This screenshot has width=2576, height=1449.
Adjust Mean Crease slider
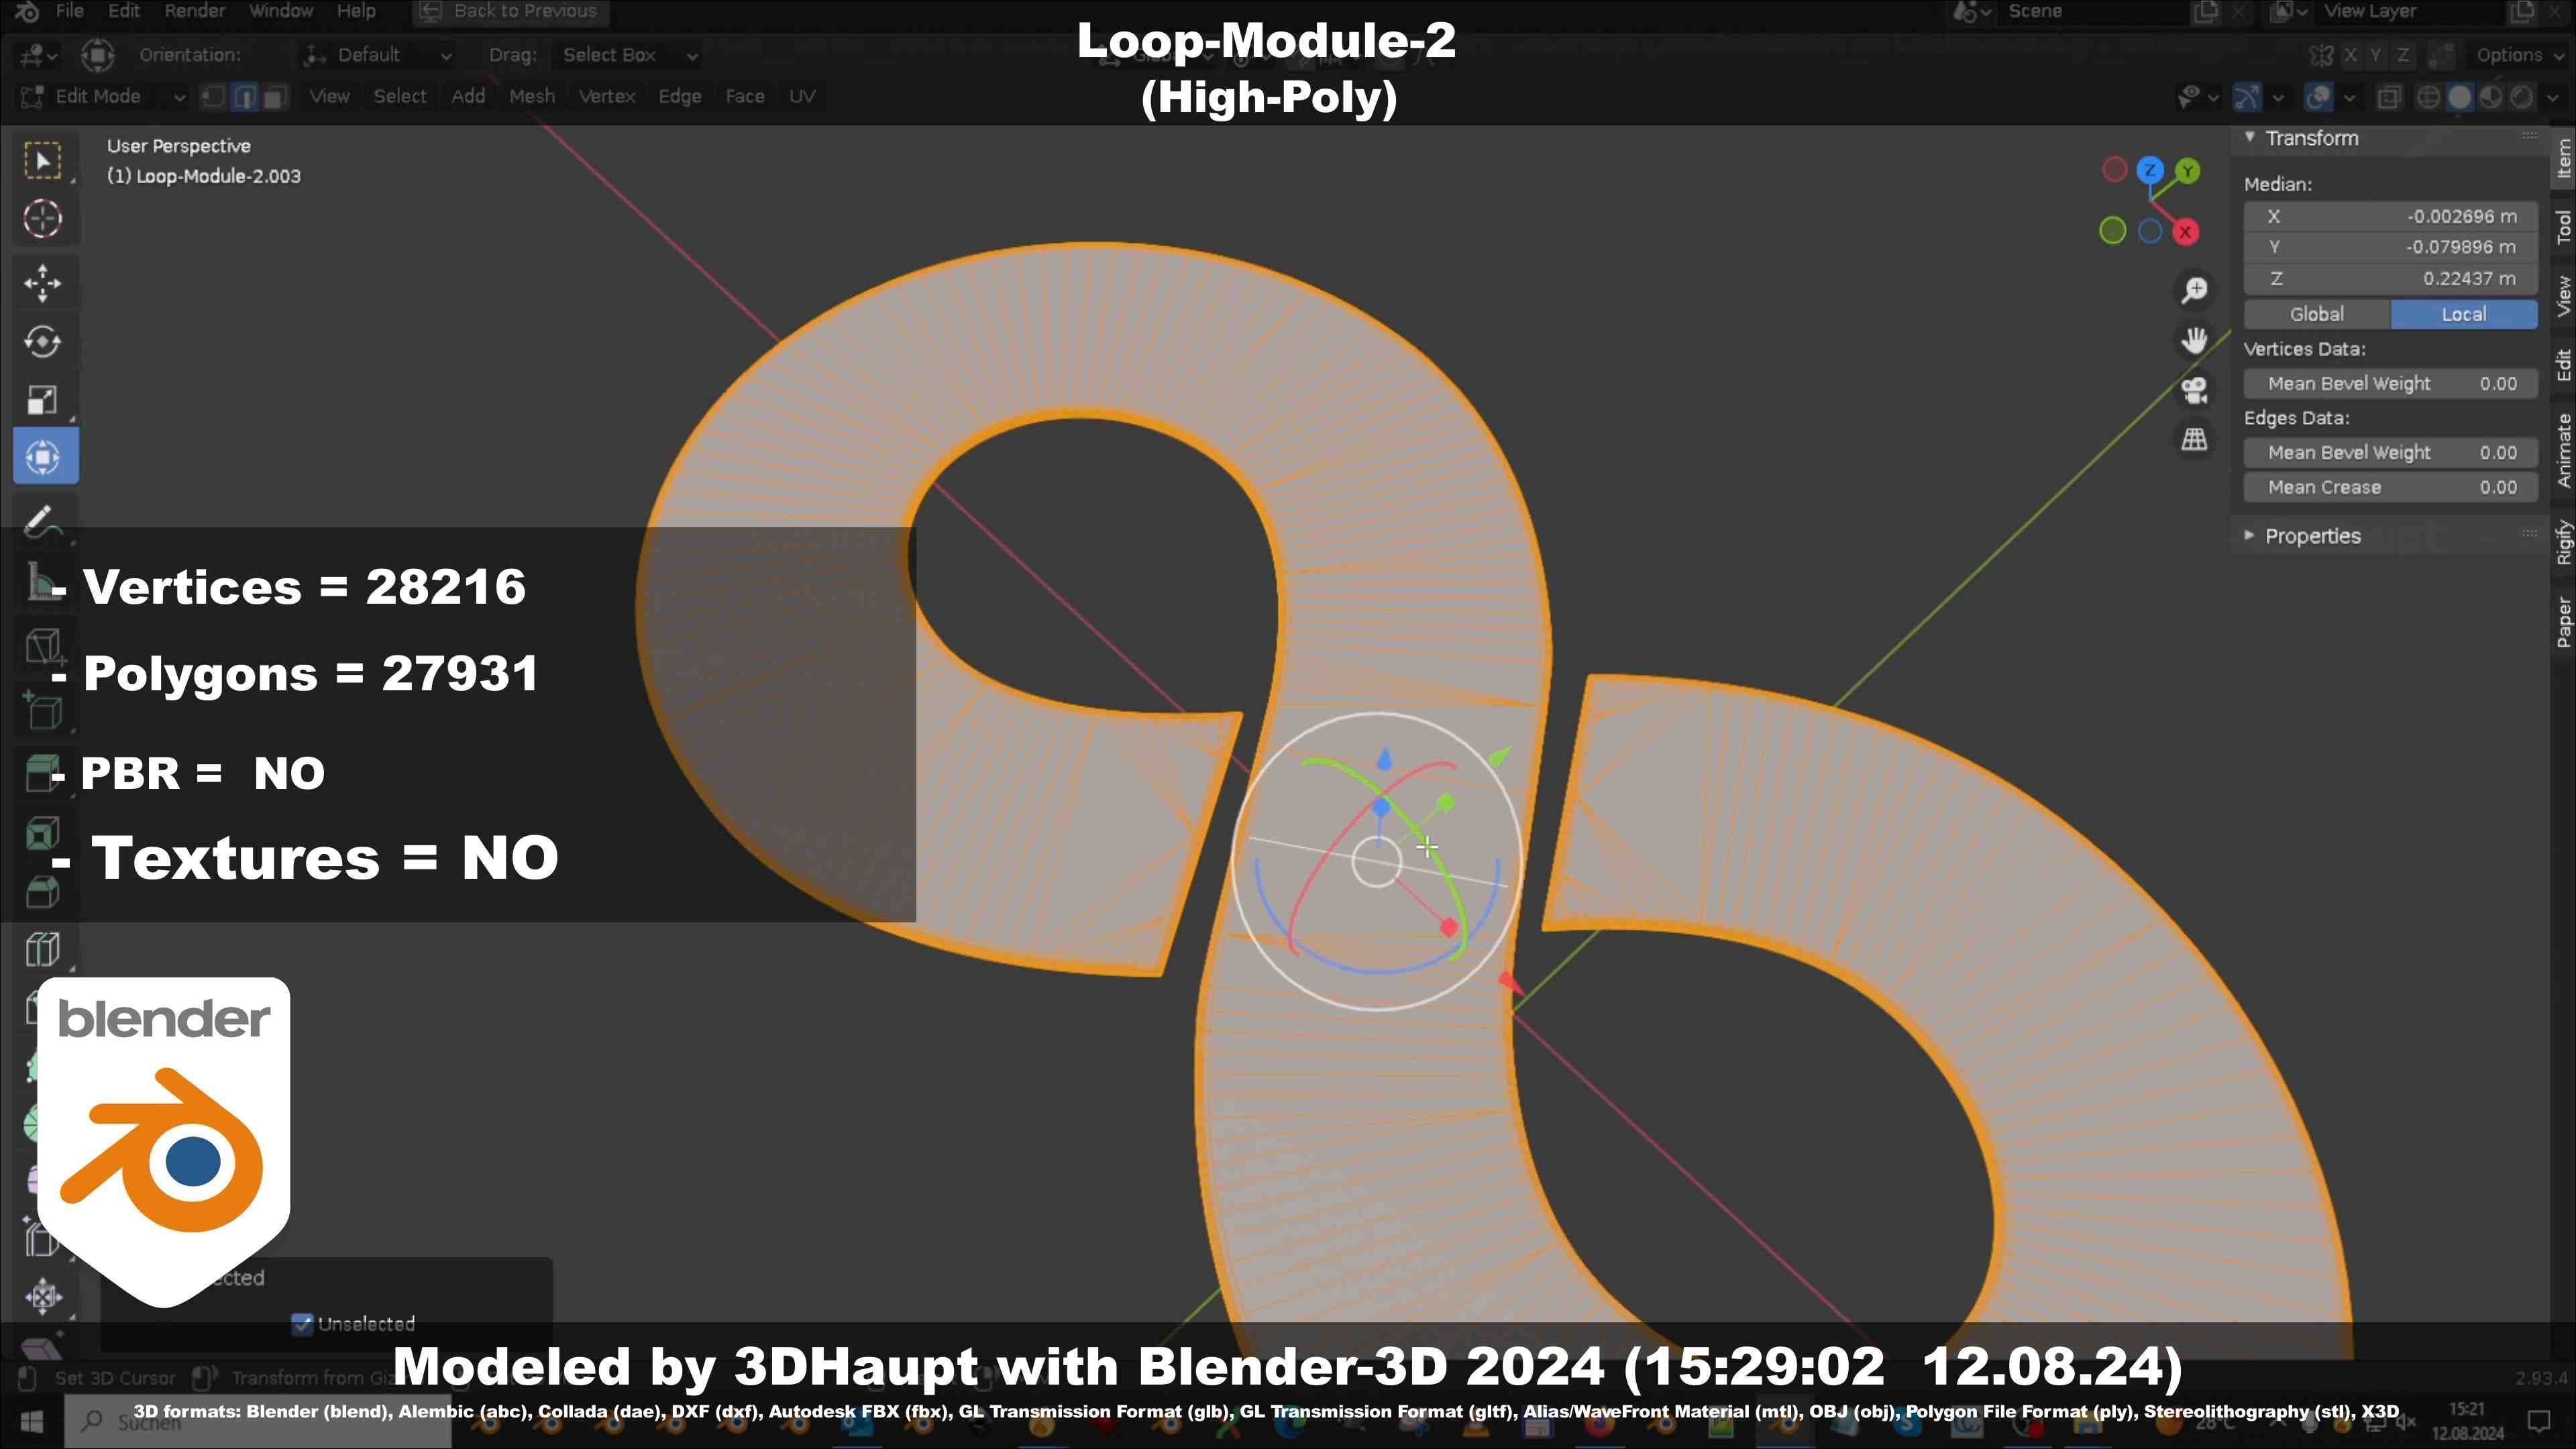tap(2390, 488)
